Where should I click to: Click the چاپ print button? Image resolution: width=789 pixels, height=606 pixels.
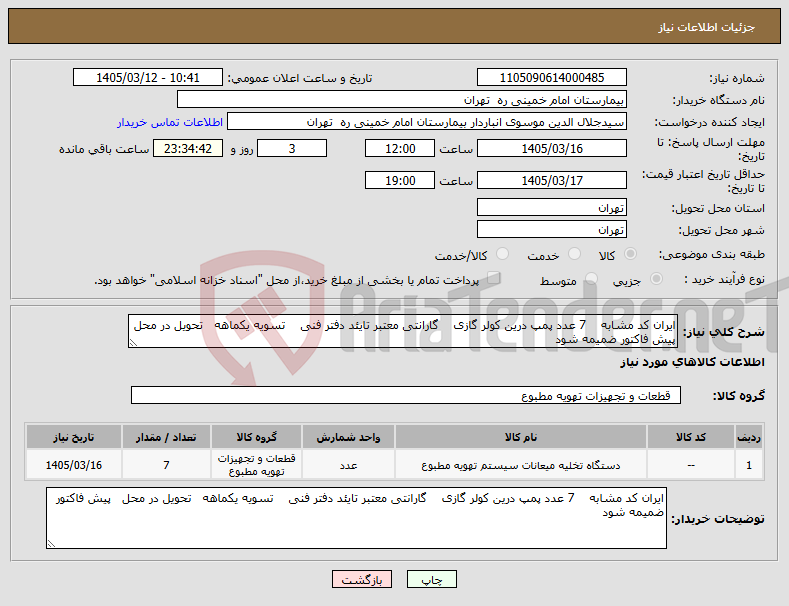click(x=432, y=579)
